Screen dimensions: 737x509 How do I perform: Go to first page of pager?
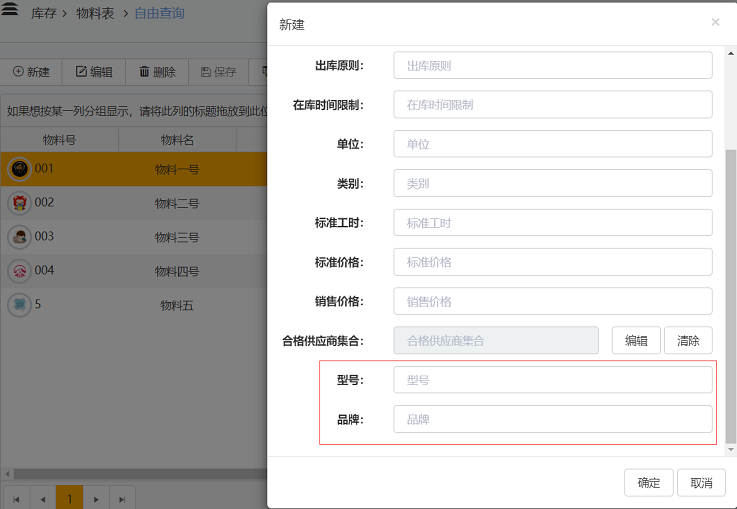pos(17,498)
